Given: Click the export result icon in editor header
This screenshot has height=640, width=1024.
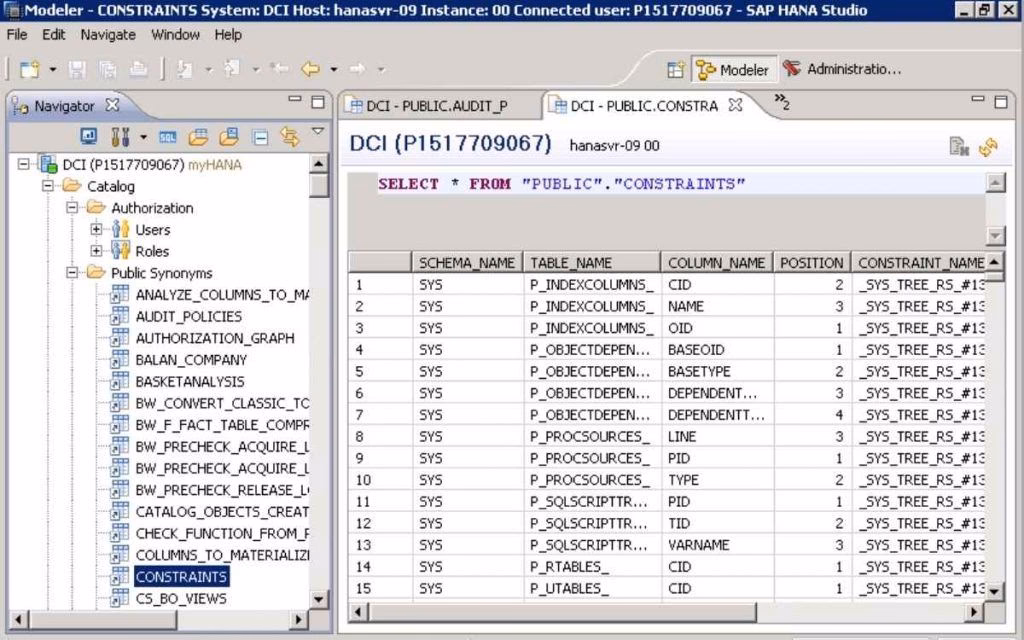Looking at the screenshot, I should point(959,146).
